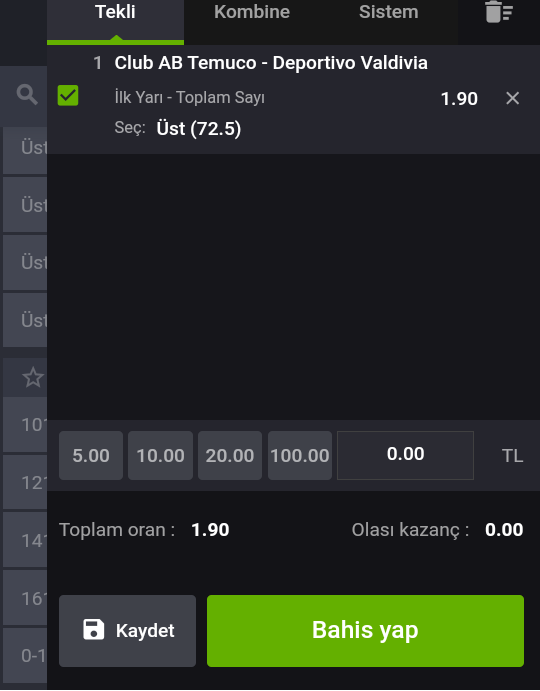Viewport: 540px width, 691px height.
Task: Pick the 20.00 quick stake button
Action: tap(230, 455)
